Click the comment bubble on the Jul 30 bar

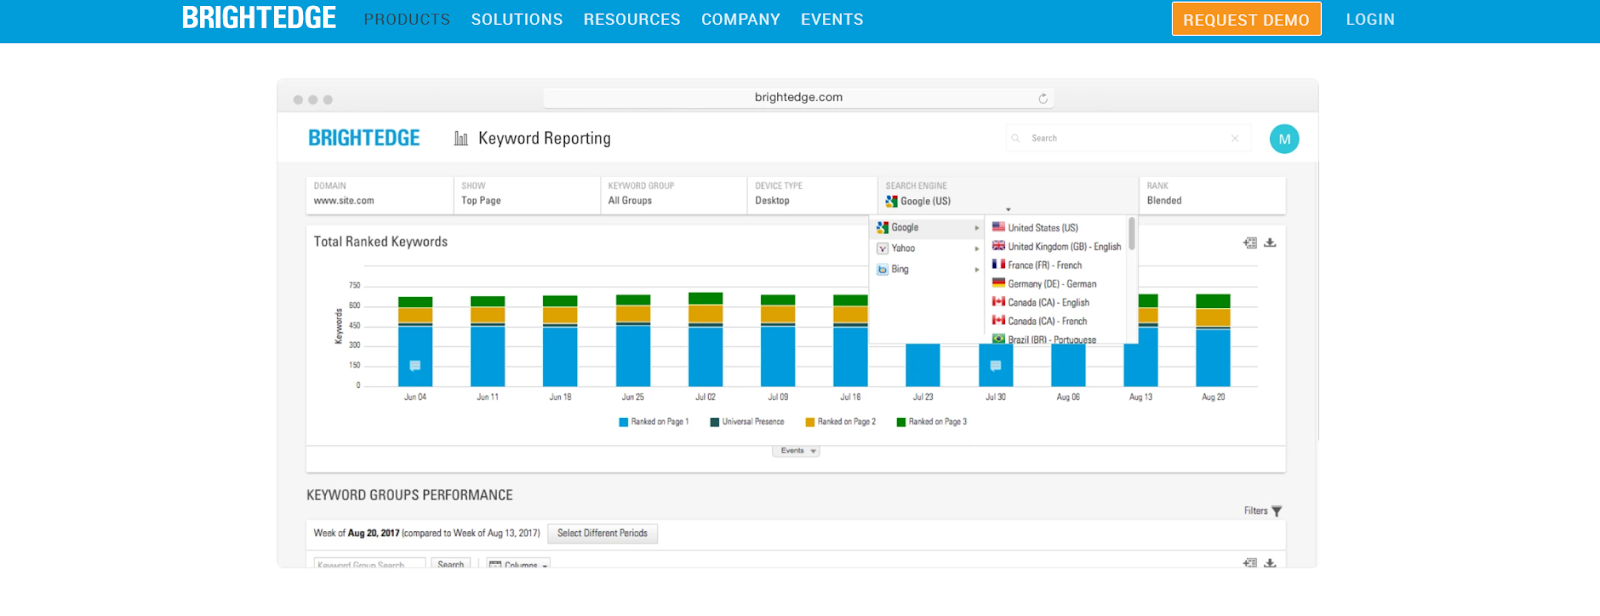coord(995,366)
